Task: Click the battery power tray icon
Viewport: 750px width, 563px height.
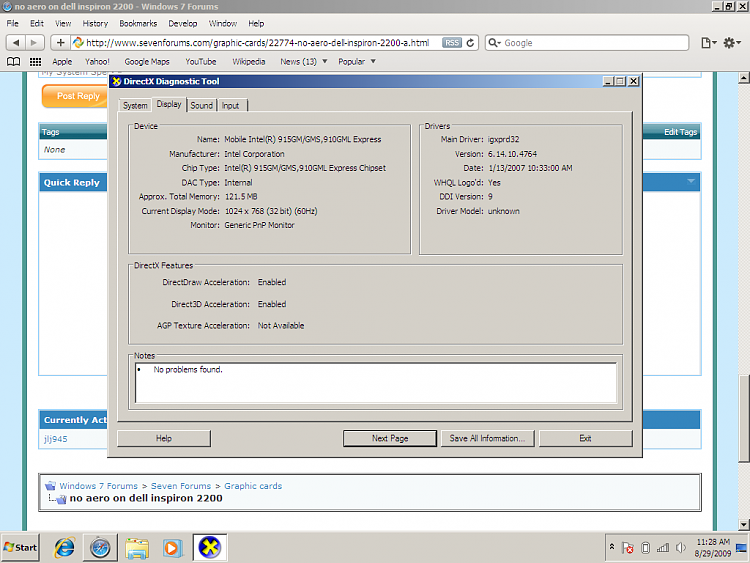Action: click(645, 548)
